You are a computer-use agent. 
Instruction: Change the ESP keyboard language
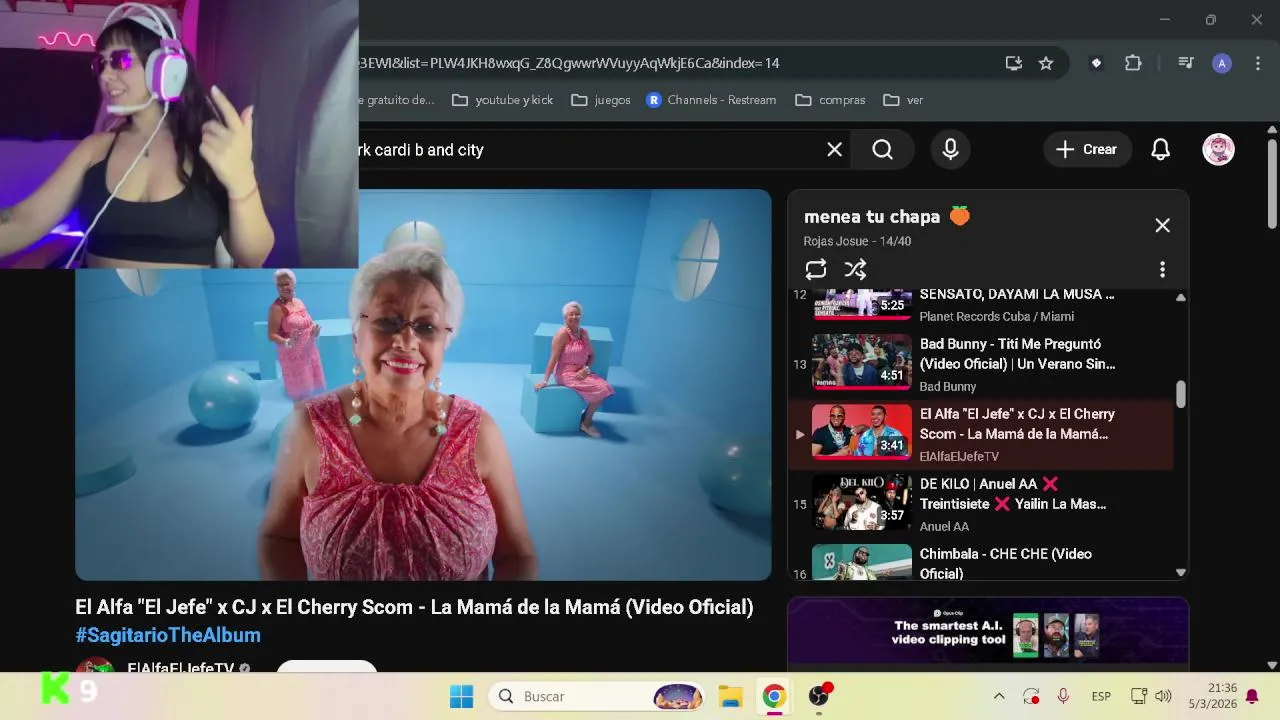(x=1101, y=696)
